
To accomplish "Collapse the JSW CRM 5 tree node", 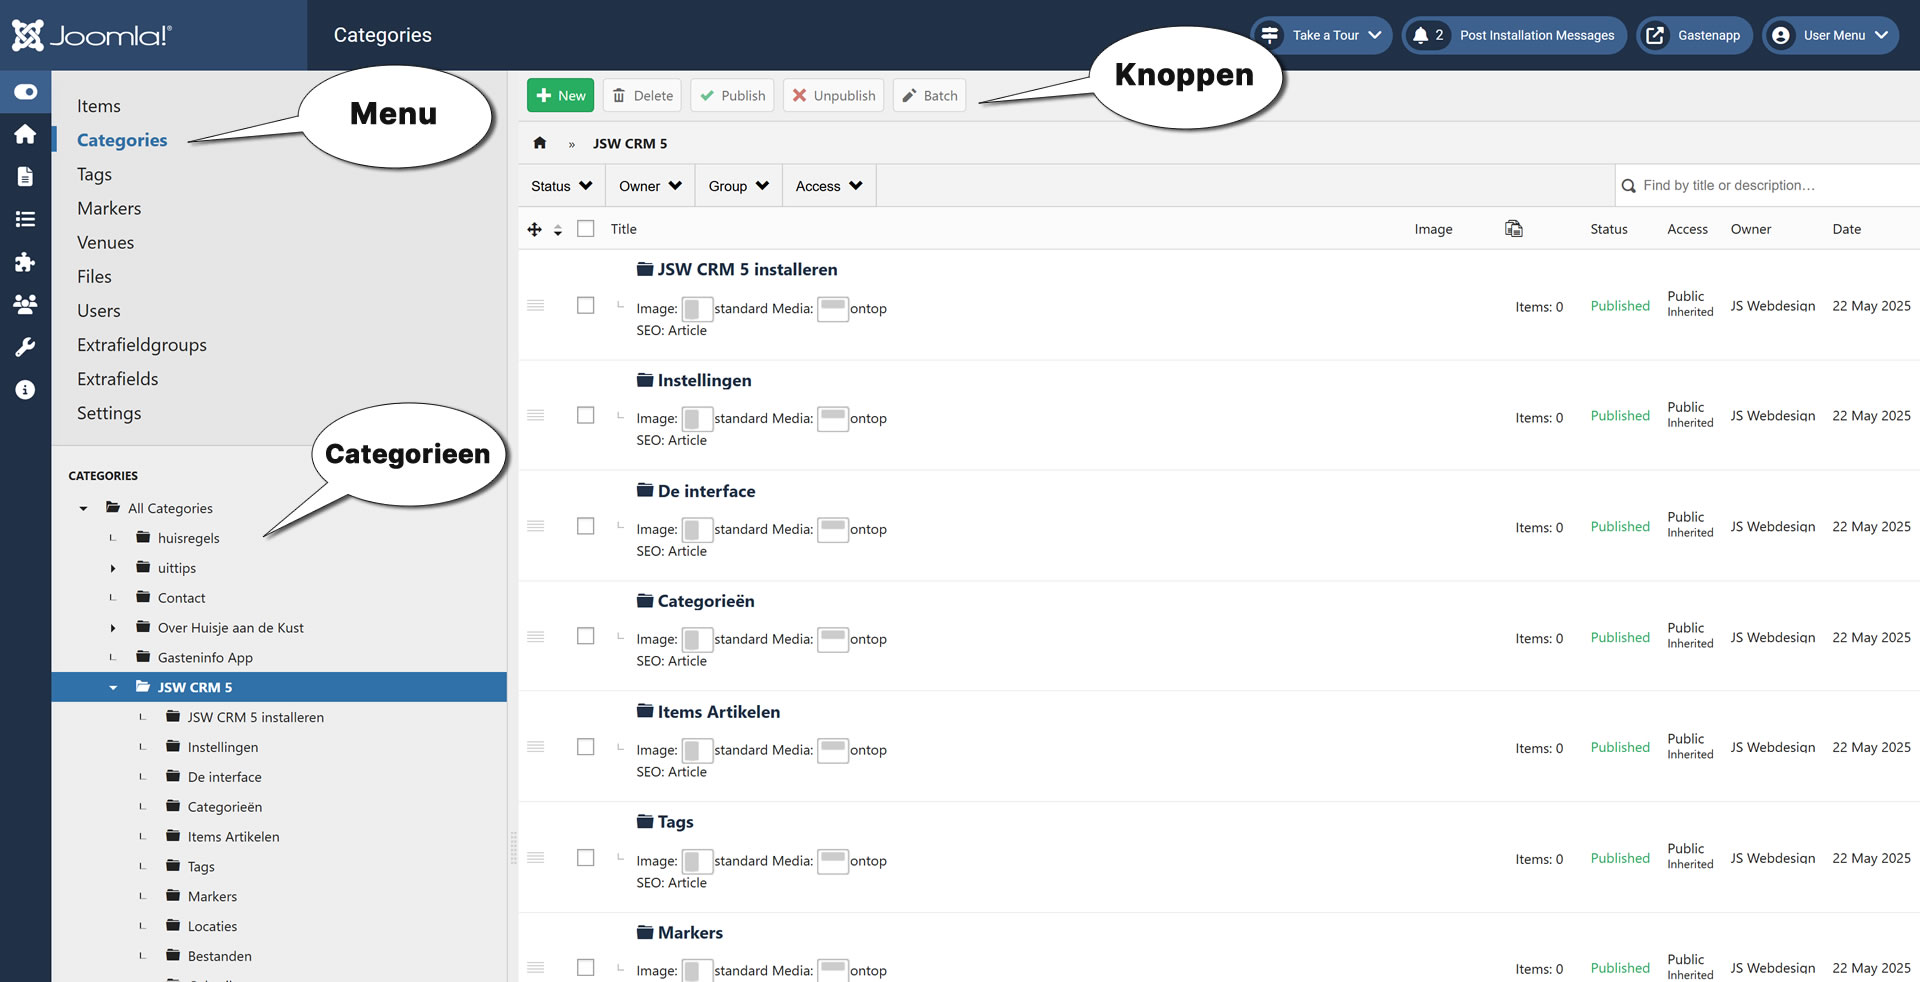I will (113, 688).
